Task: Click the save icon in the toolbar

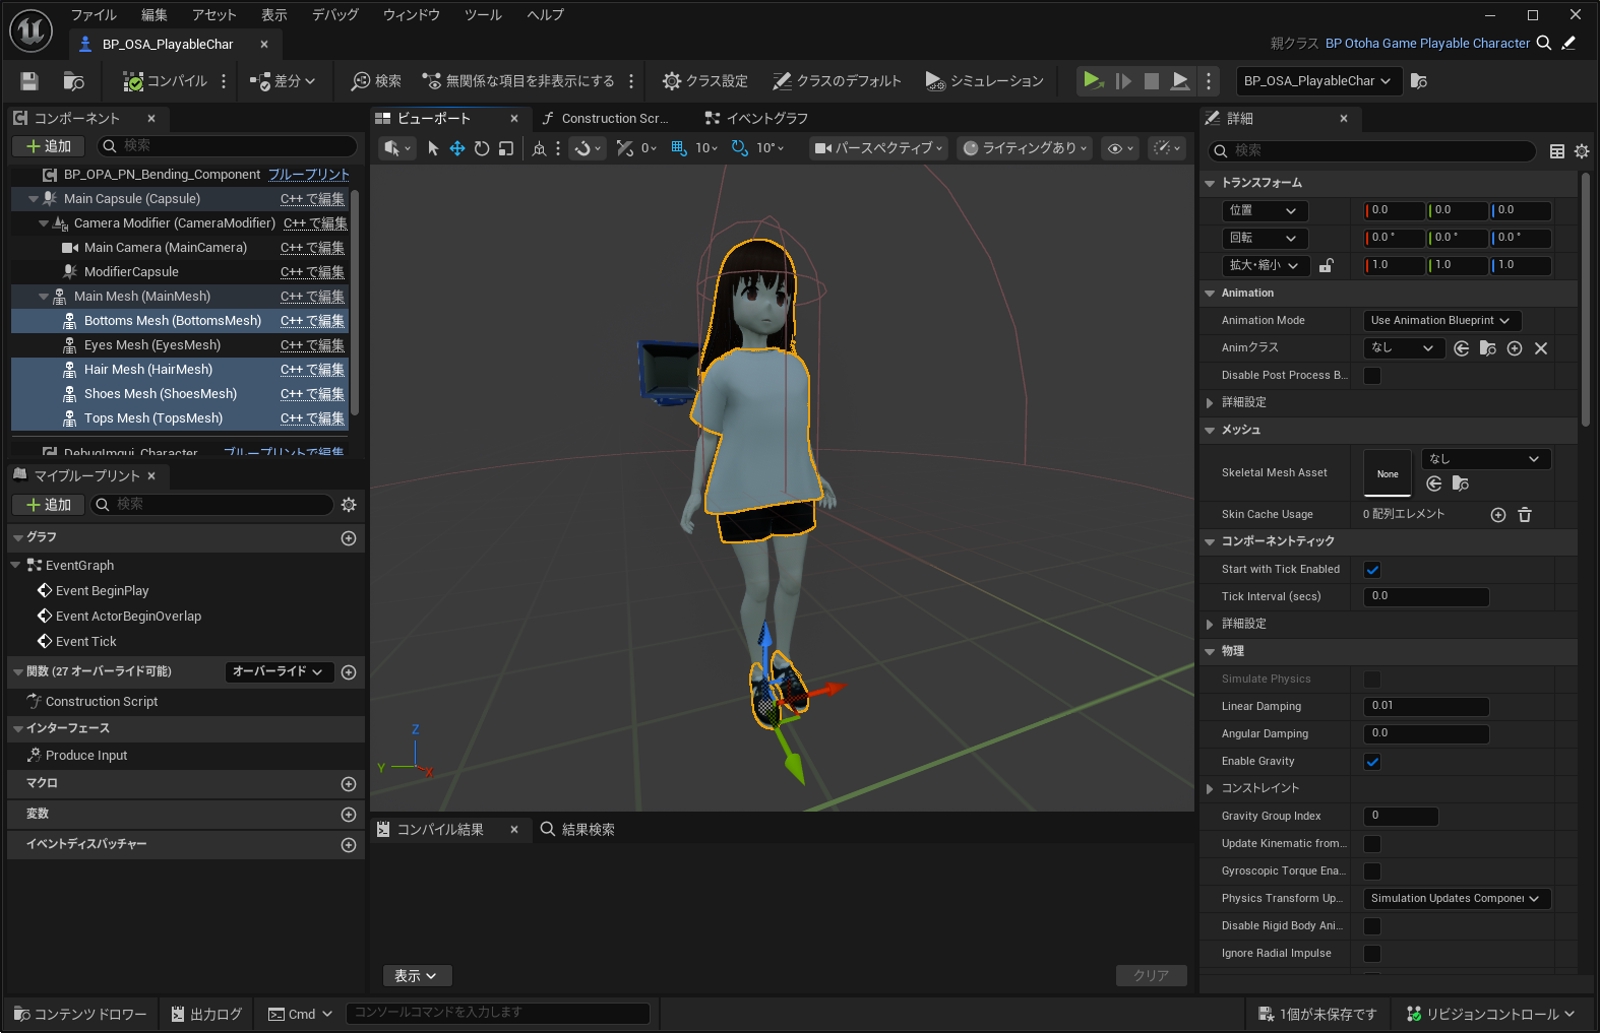Action: click(29, 81)
